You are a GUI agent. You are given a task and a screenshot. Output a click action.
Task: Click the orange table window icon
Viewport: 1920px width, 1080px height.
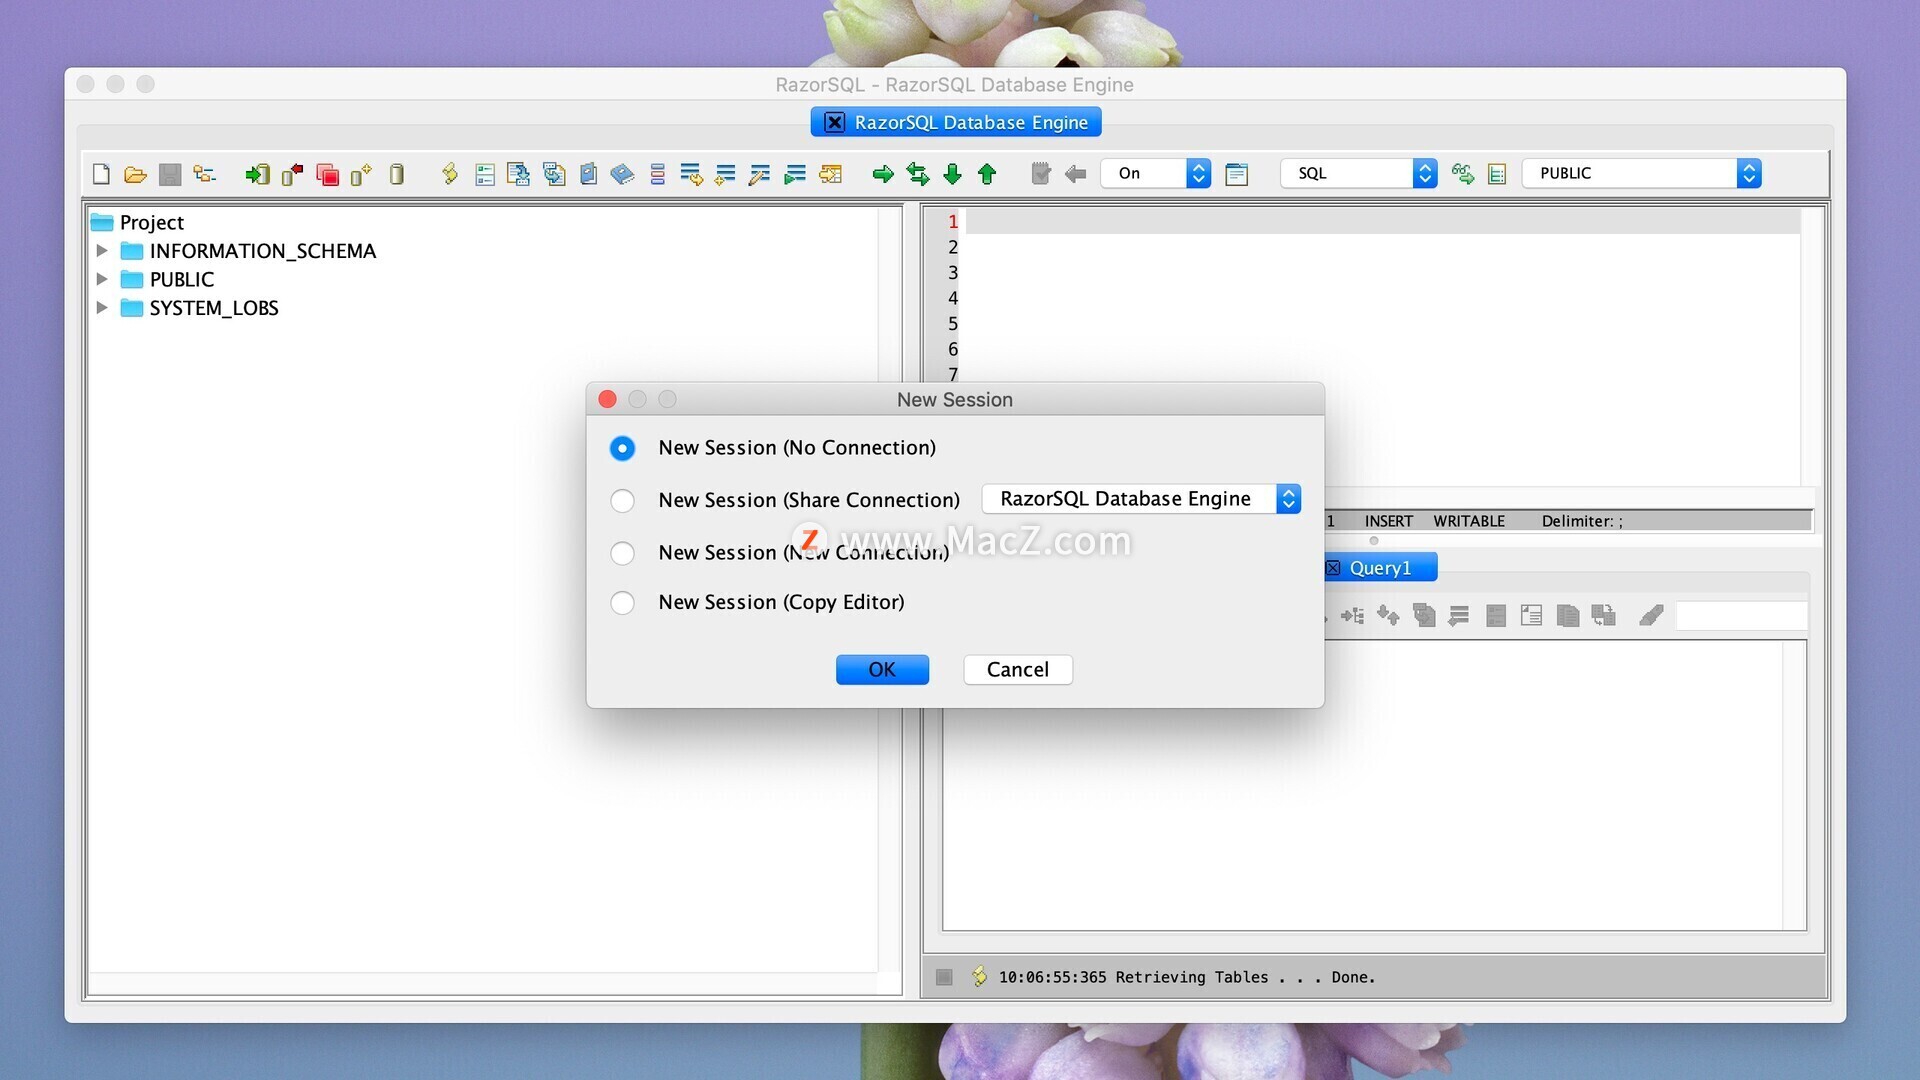click(830, 175)
